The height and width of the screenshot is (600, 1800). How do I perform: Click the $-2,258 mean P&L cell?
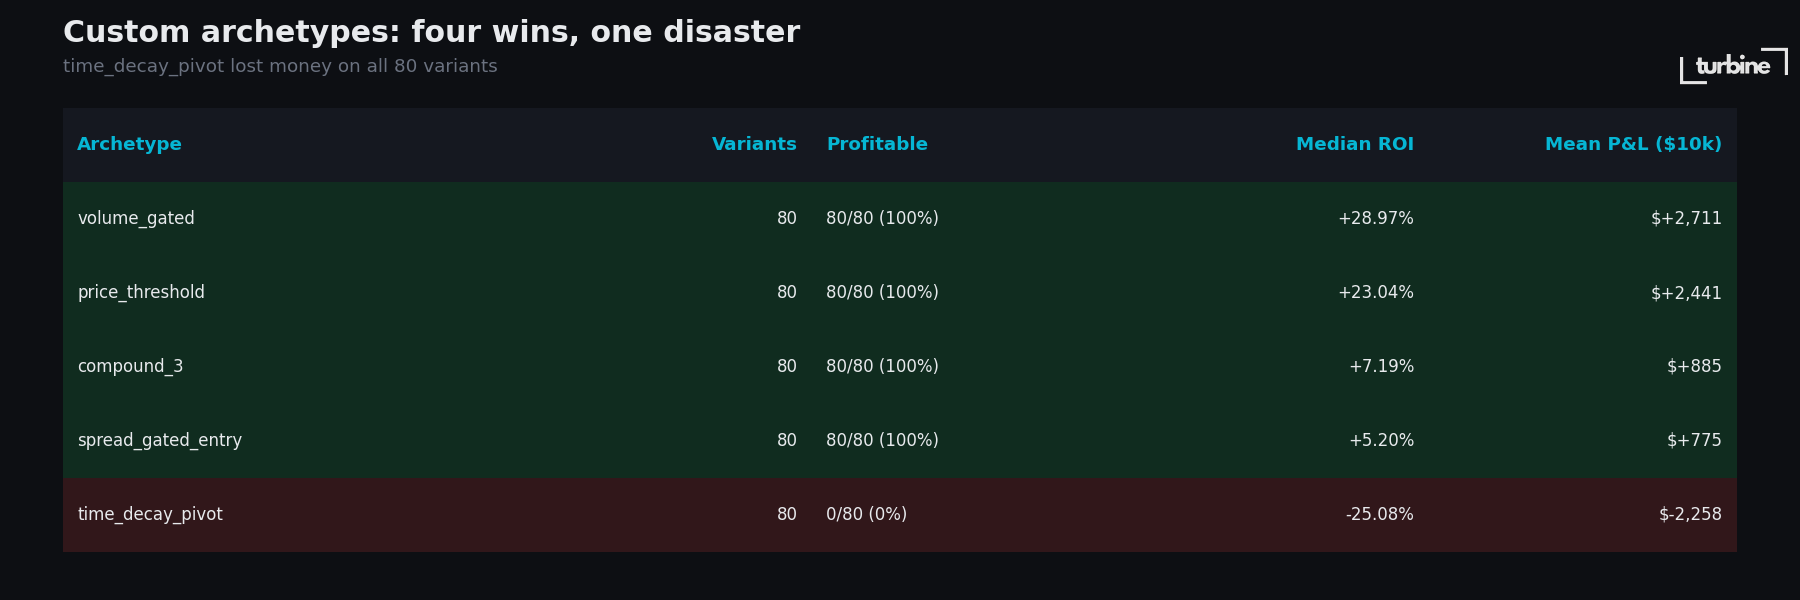1690,514
